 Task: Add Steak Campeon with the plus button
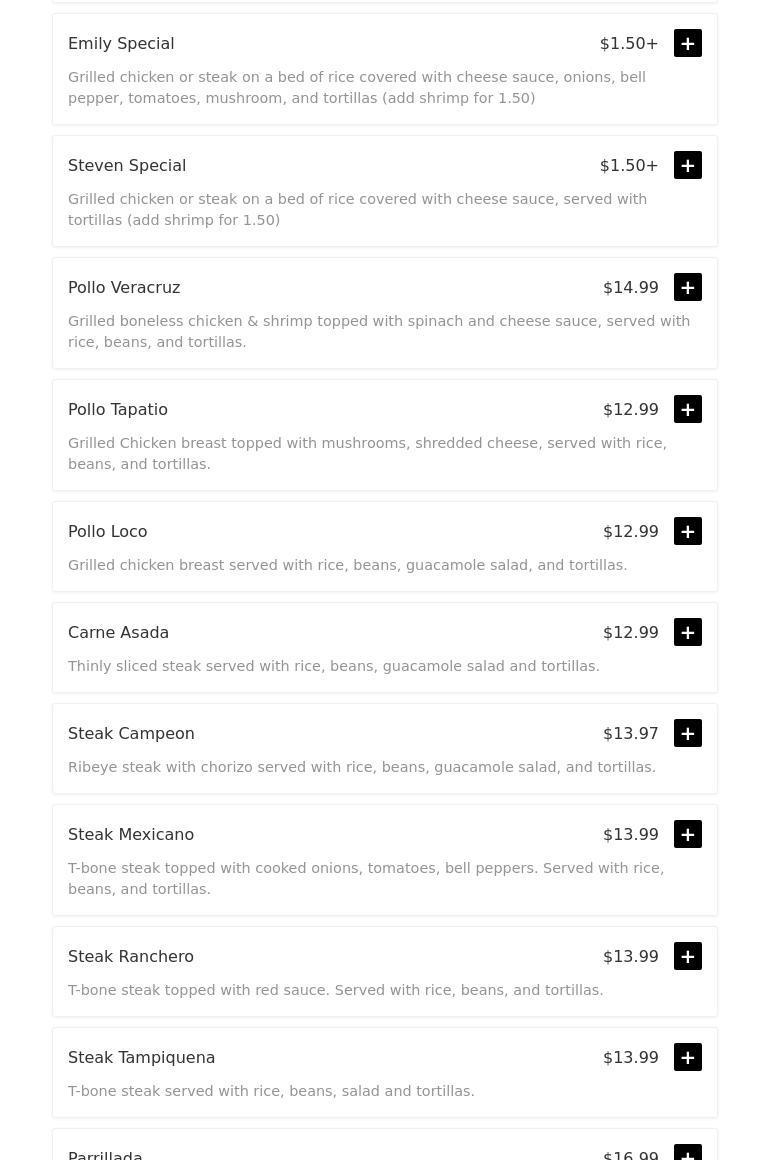tap(688, 733)
